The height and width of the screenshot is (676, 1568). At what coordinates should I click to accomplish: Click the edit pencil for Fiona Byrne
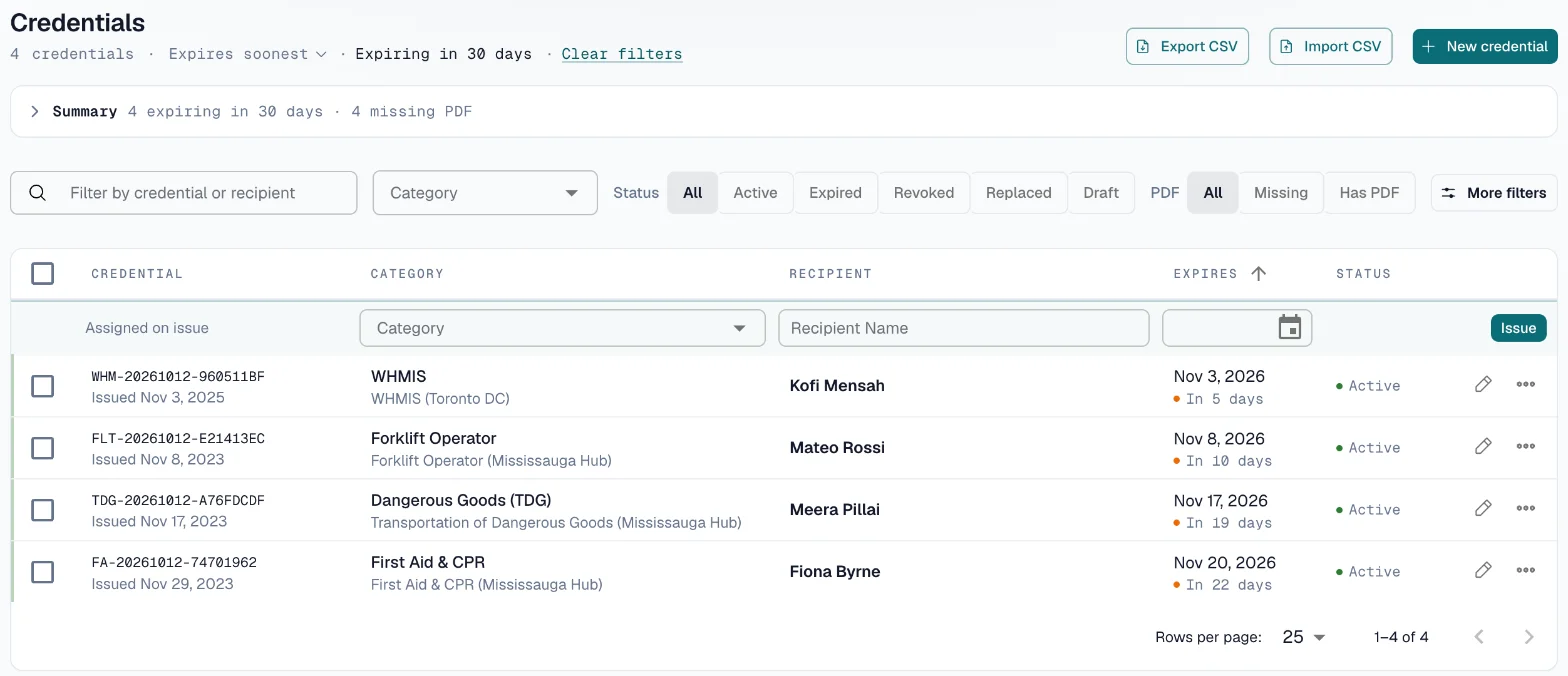pos(1483,570)
